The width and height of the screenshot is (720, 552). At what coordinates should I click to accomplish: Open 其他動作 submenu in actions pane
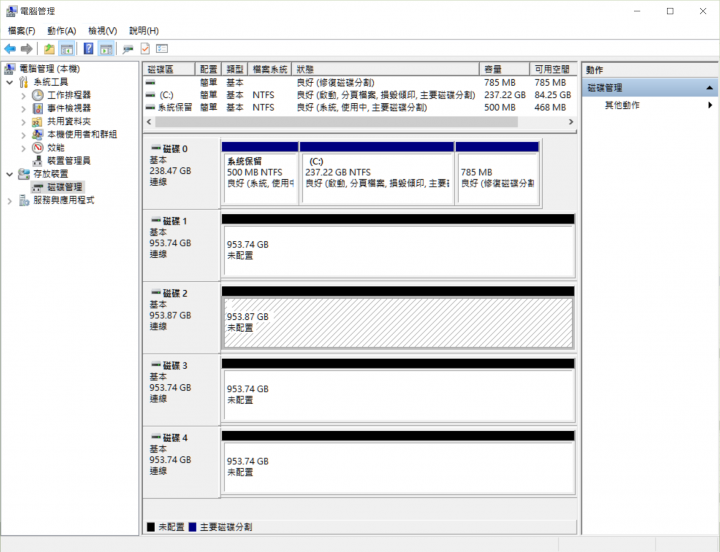click(650, 105)
